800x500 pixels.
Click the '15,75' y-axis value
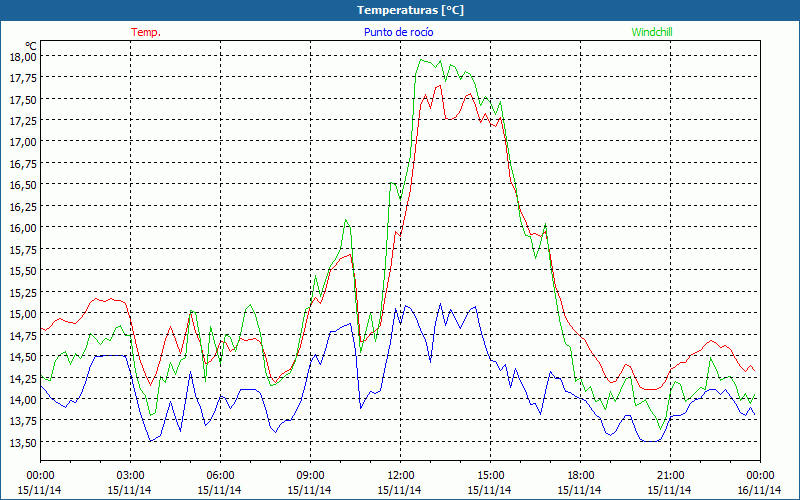coord(23,249)
